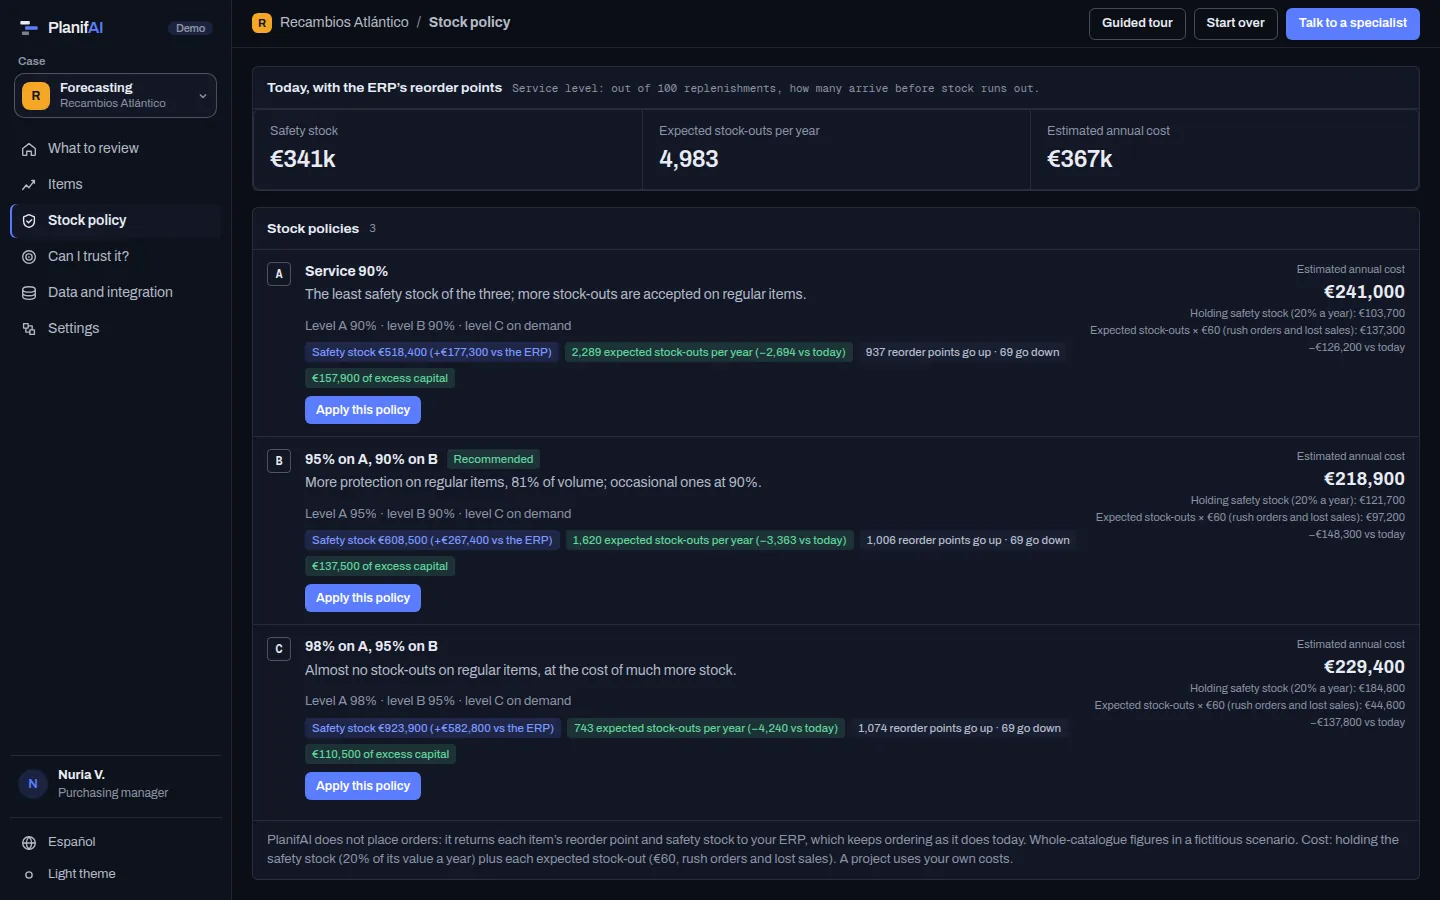Click the €229,400 annual cost figure
This screenshot has width=1440, height=900.
[x=1364, y=667]
